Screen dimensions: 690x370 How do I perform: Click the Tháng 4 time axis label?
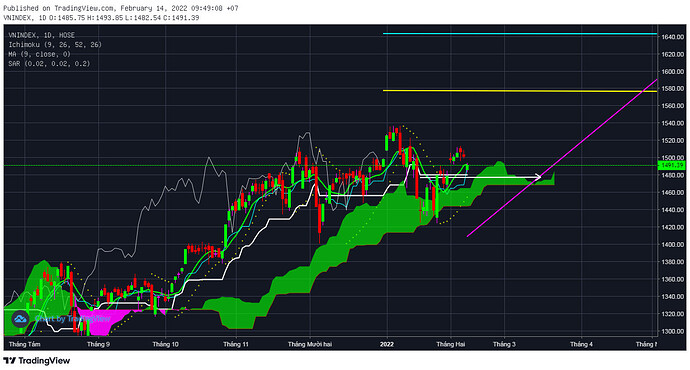click(x=581, y=344)
